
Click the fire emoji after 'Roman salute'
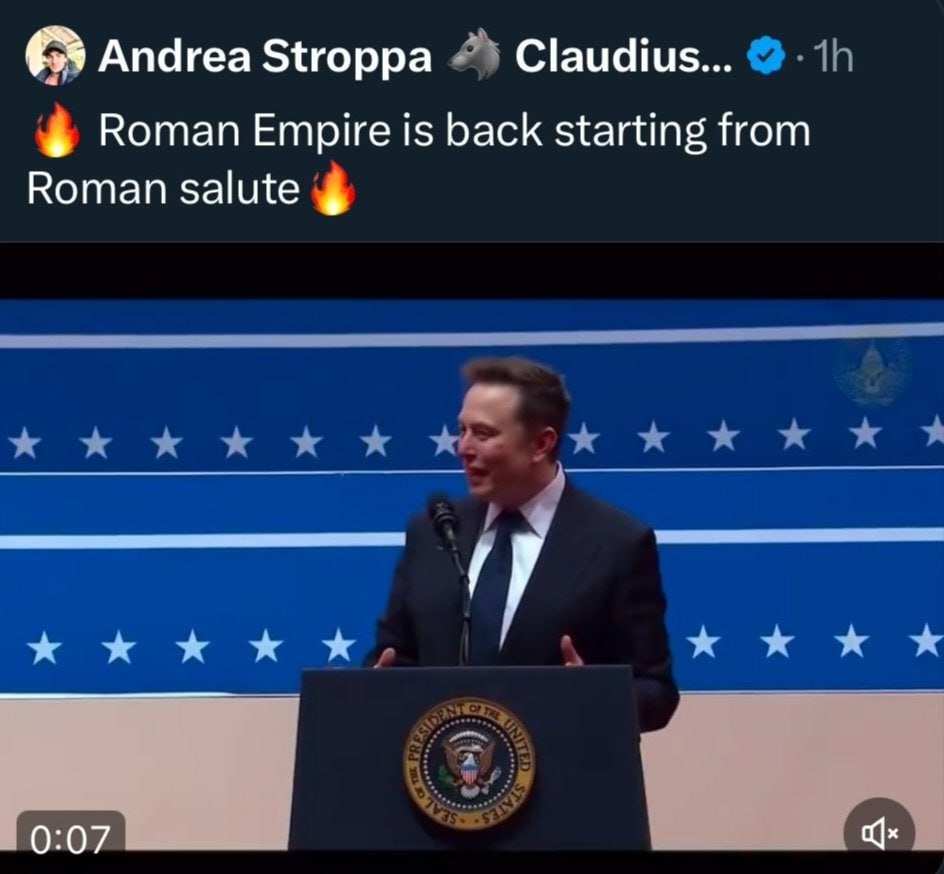tap(333, 188)
